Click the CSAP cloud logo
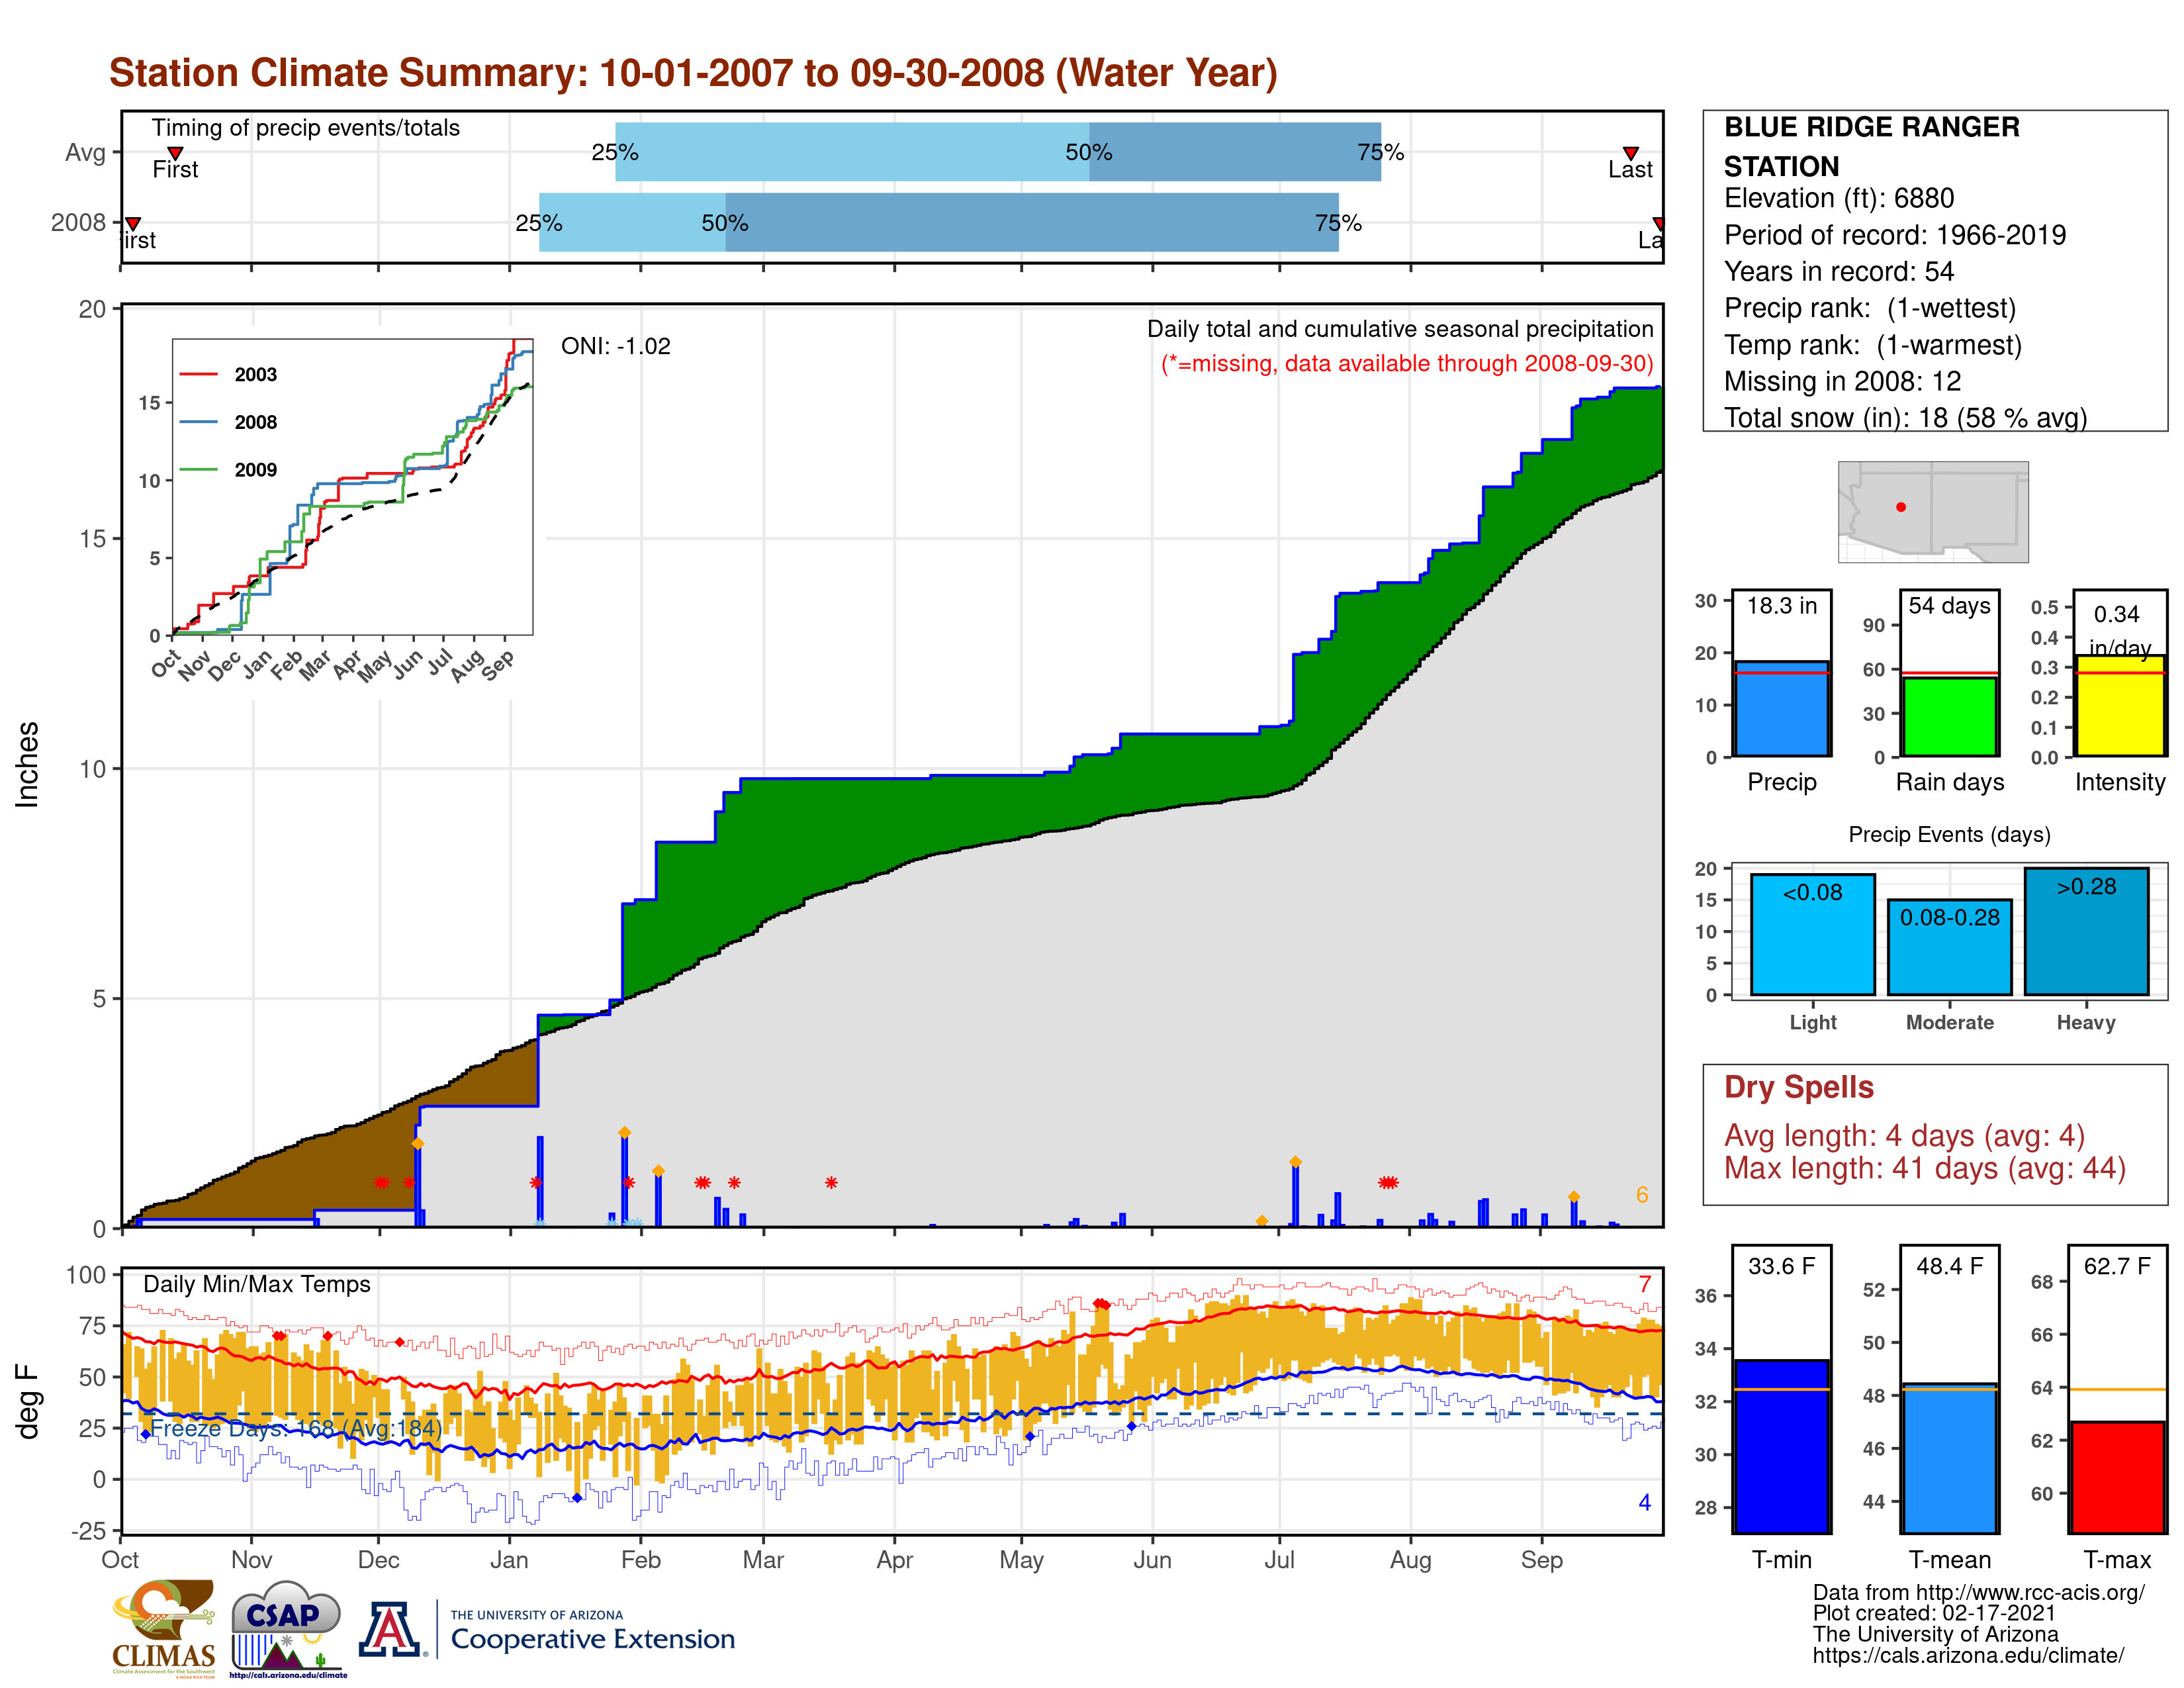Viewport: 2184px width, 1688px height. tap(287, 1628)
